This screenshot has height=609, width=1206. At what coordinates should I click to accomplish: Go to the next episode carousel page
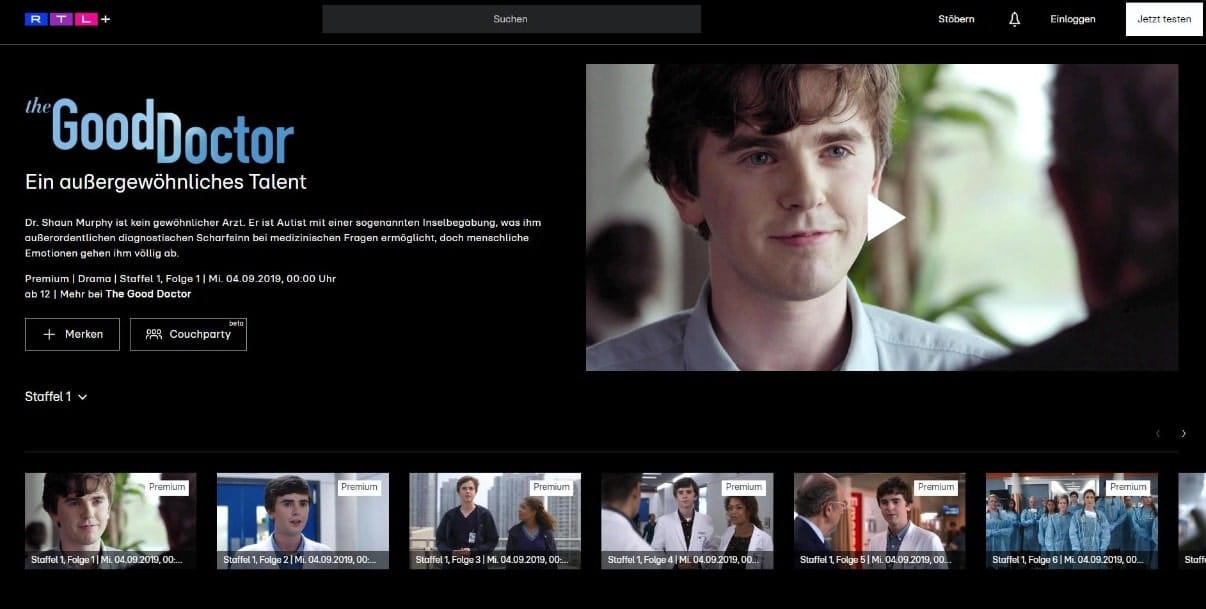coord(1183,433)
